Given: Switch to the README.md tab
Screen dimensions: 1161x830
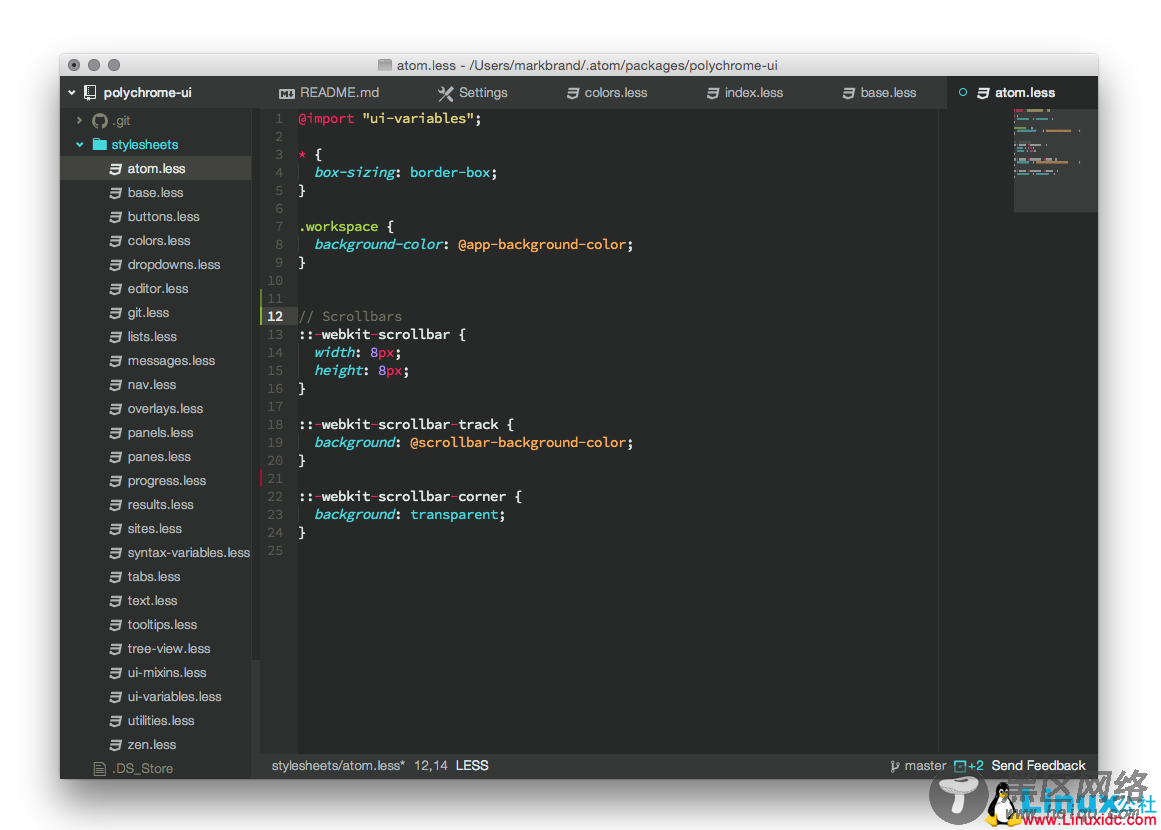Looking at the screenshot, I should (x=329, y=93).
